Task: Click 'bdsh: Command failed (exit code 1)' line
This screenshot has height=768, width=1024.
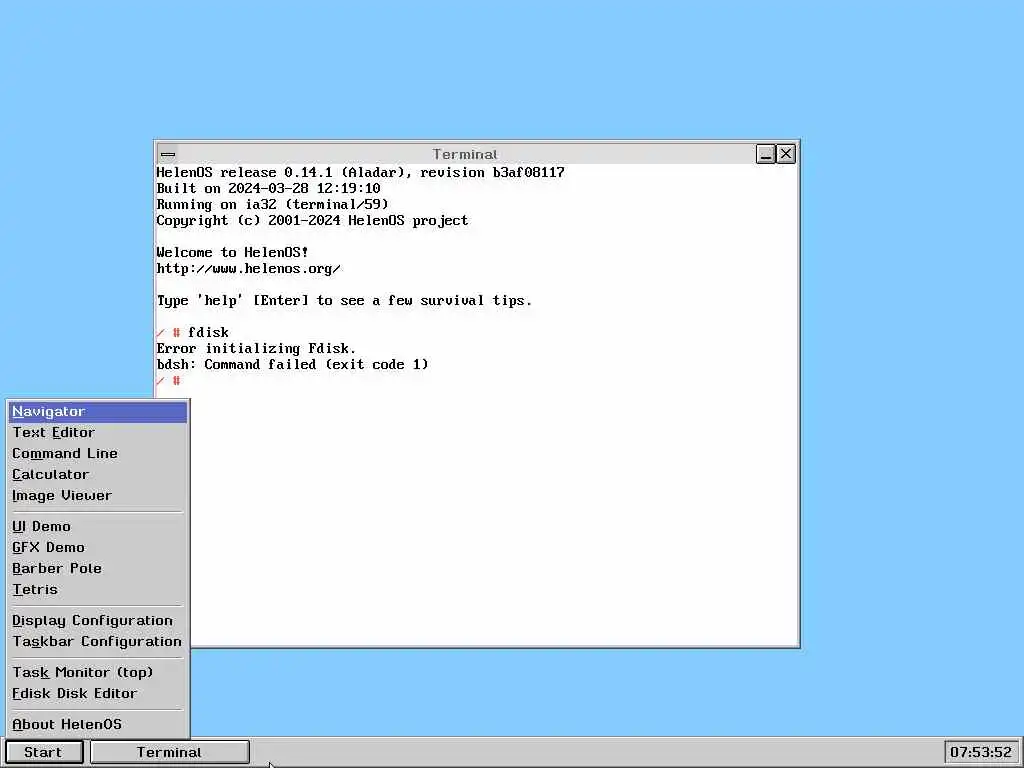Action: tap(293, 364)
